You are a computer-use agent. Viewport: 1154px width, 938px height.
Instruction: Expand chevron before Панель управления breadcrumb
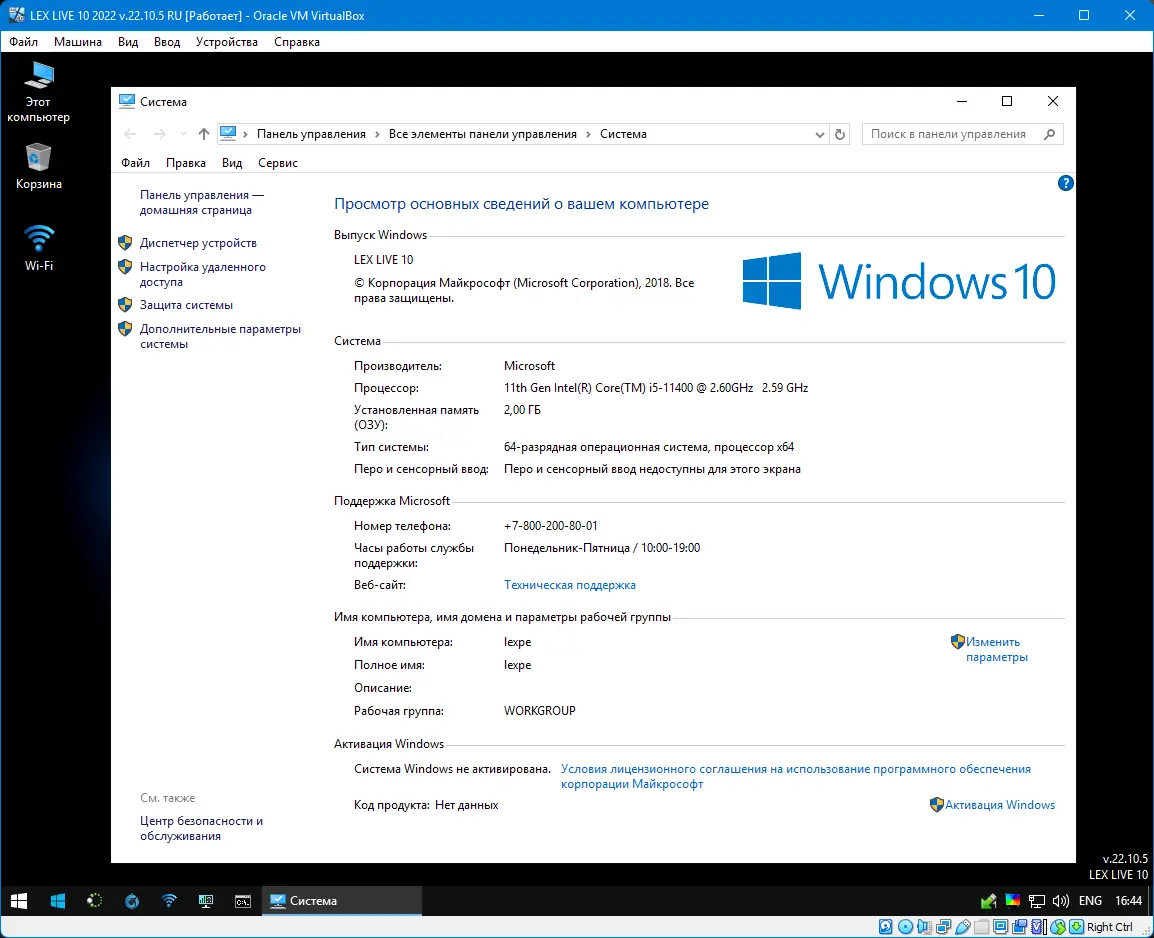246,134
